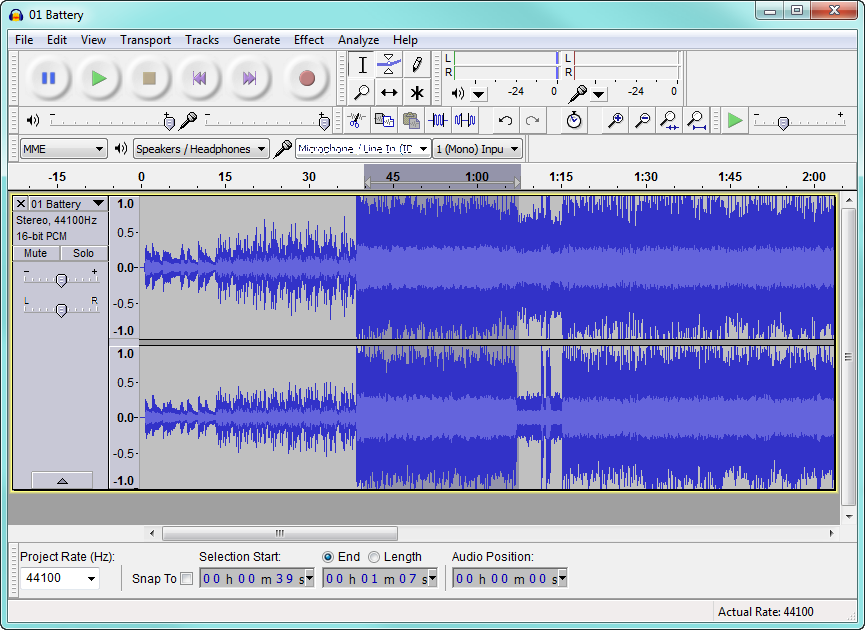Viewport: 865px width, 630px height.
Task: Open the Generate menu
Action: point(256,40)
